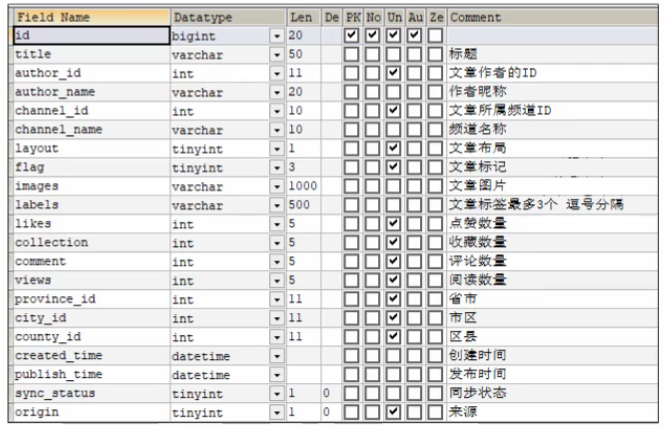Toggle Unsigned checkbox for likes row

pyautogui.click(x=393, y=223)
